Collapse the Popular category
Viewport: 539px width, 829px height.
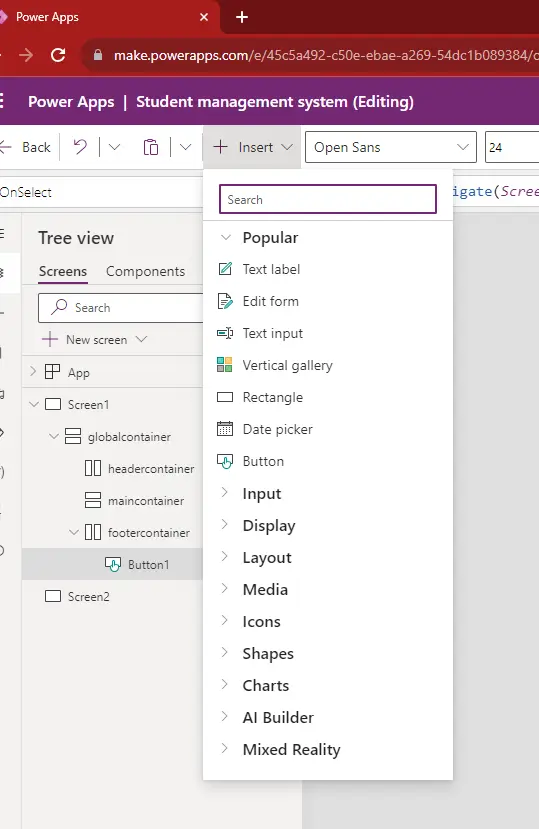point(226,237)
